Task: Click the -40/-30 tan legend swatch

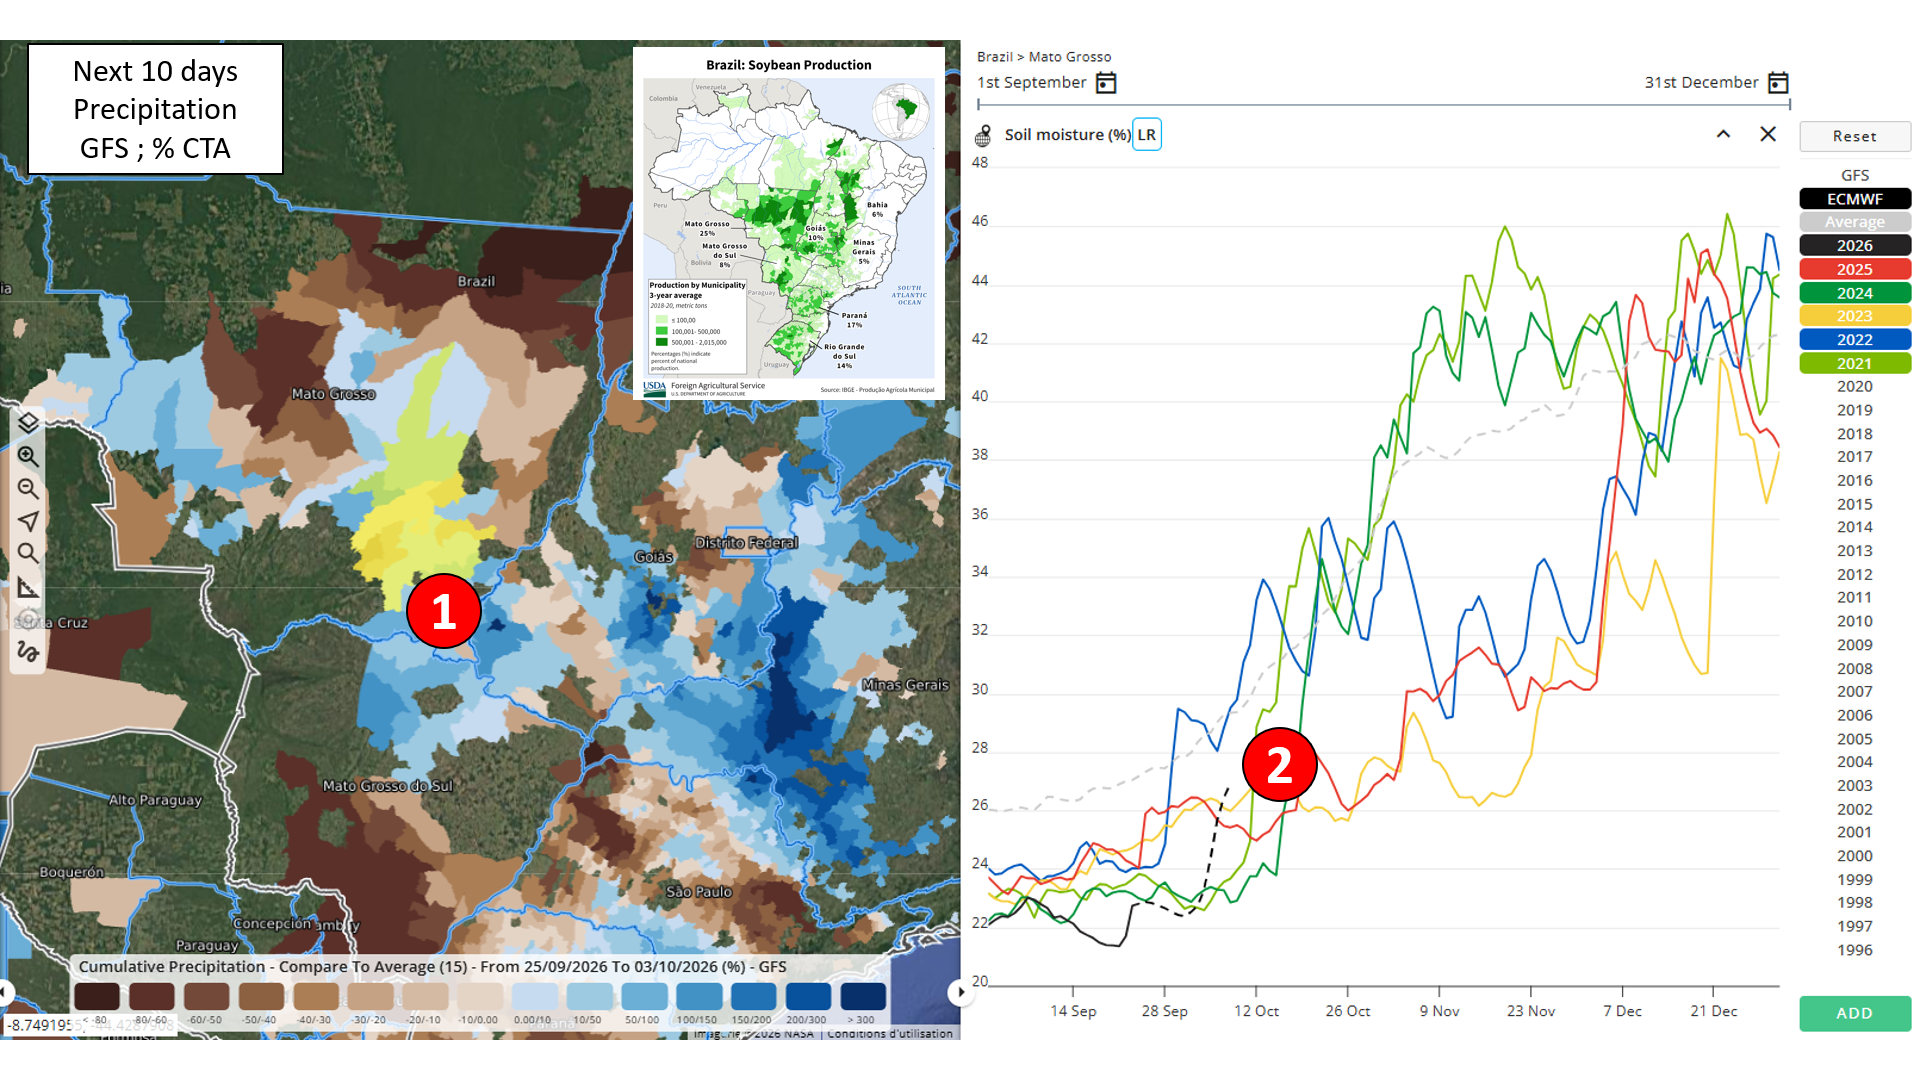Action: tap(316, 996)
